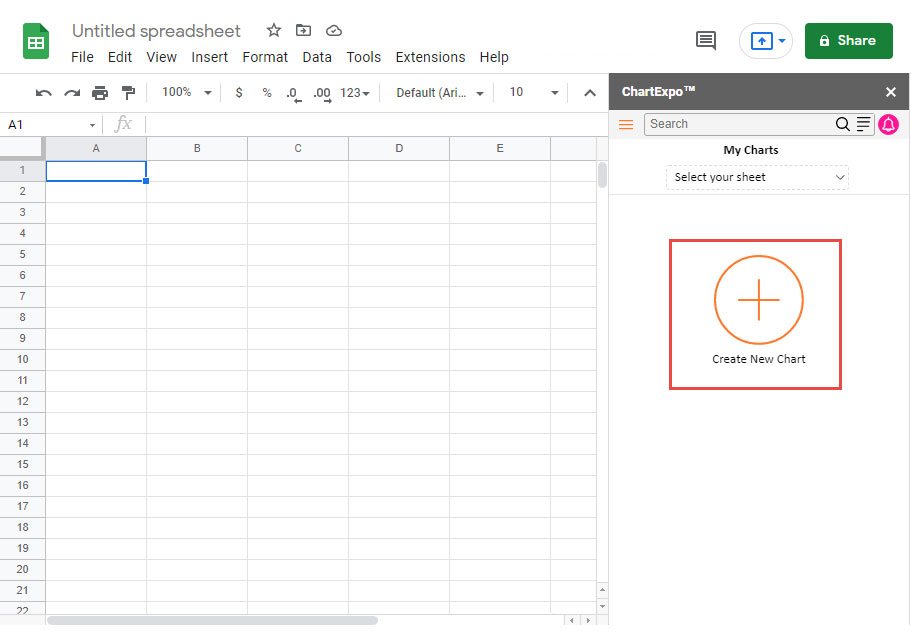Open the Extensions menu

coord(430,57)
